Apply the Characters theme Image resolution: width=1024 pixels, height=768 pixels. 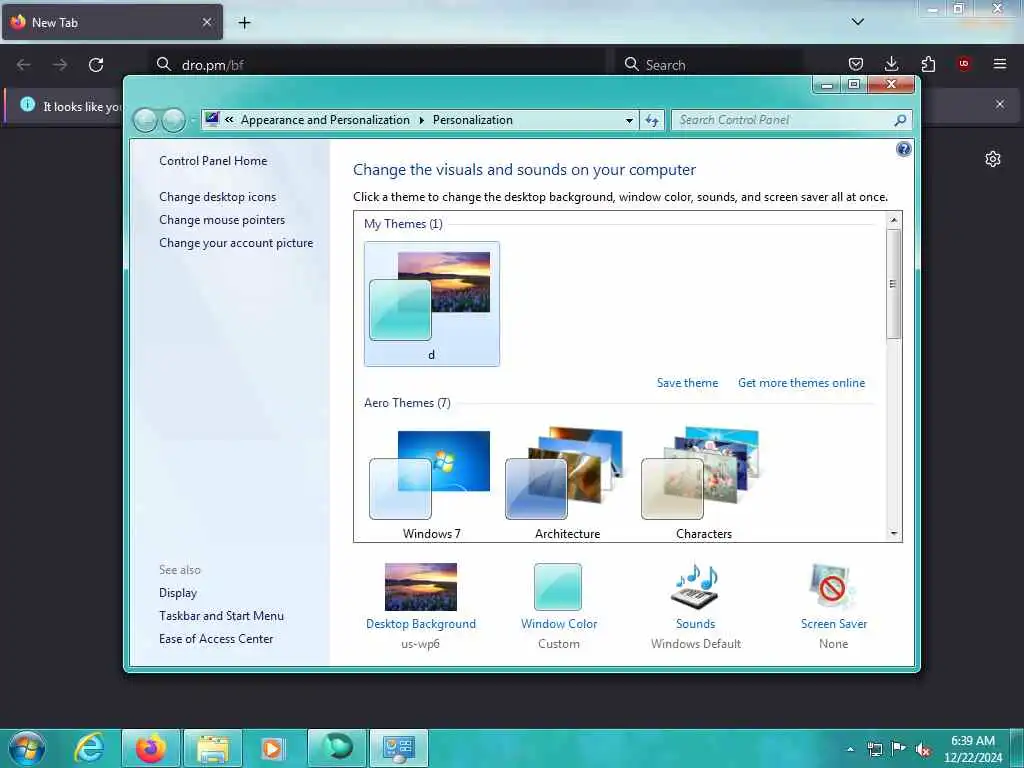point(703,485)
